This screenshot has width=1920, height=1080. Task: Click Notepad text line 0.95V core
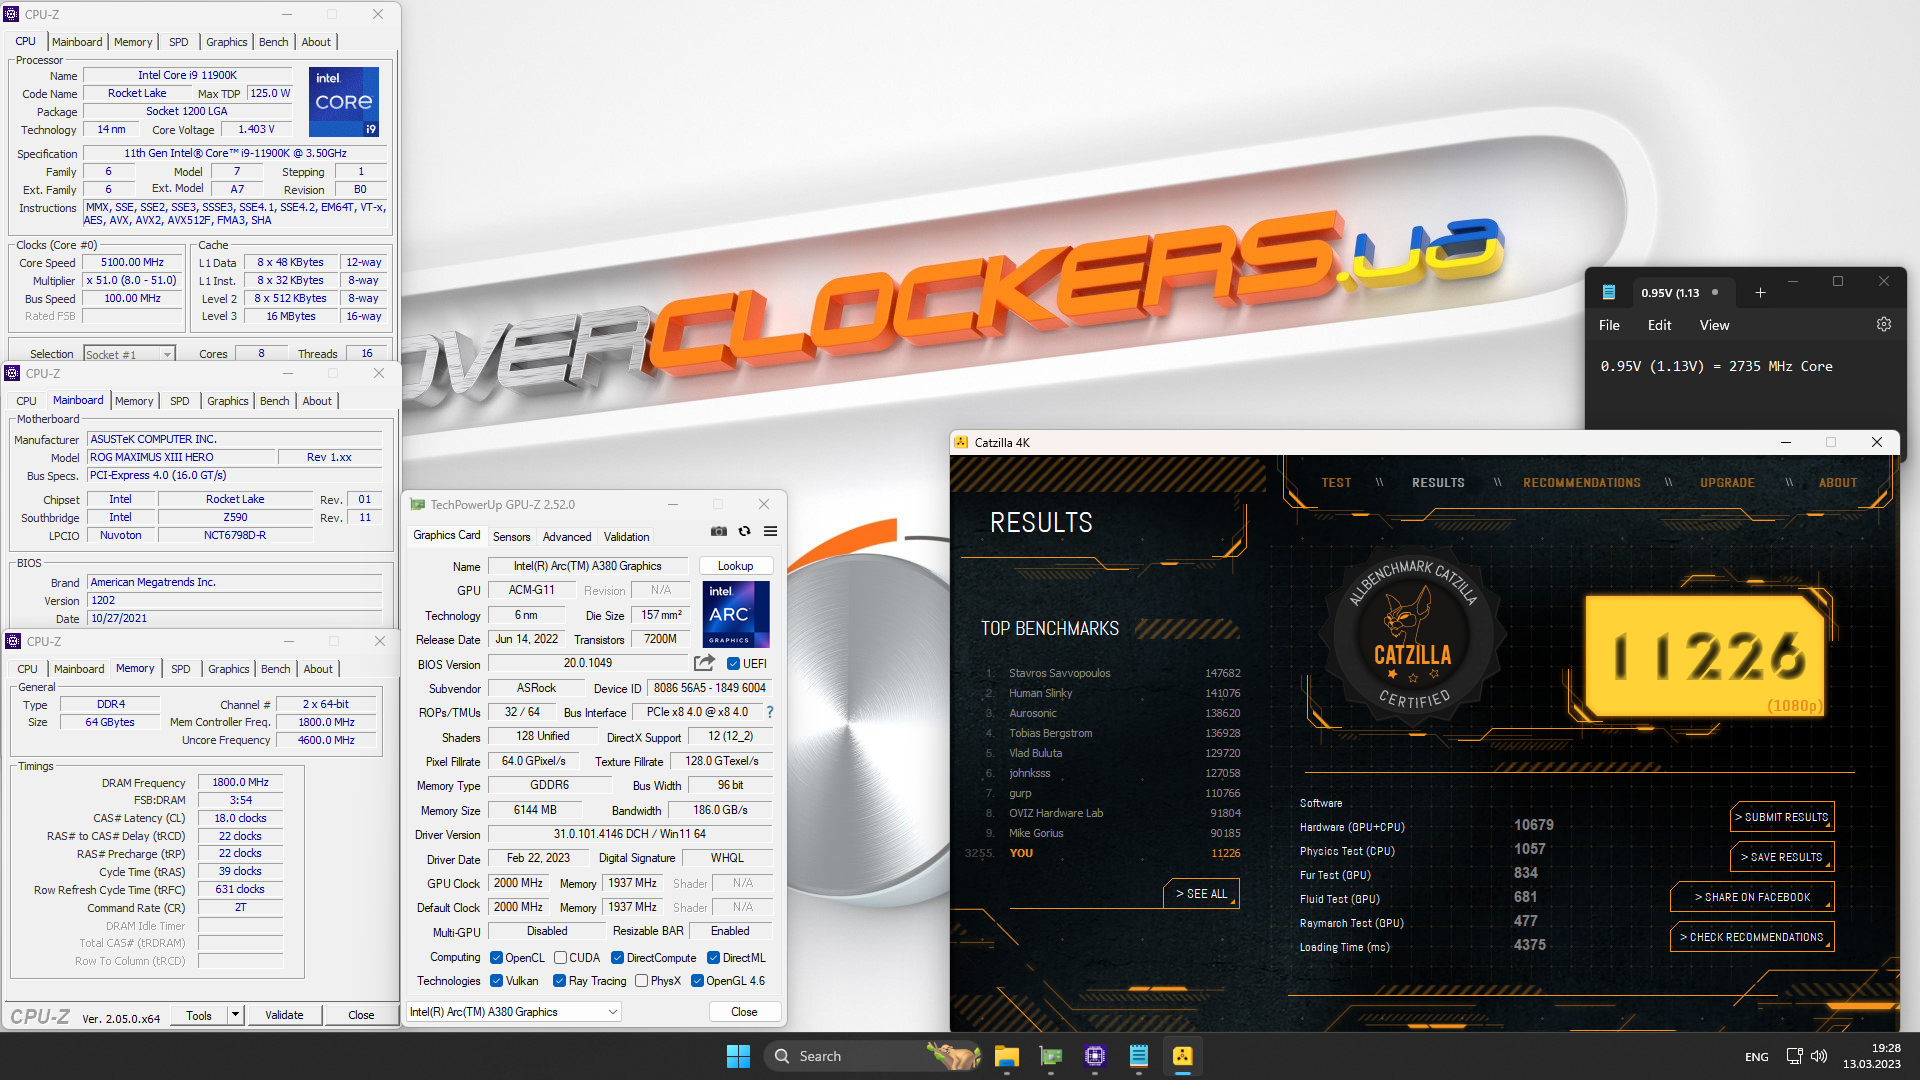click(x=1716, y=366)
